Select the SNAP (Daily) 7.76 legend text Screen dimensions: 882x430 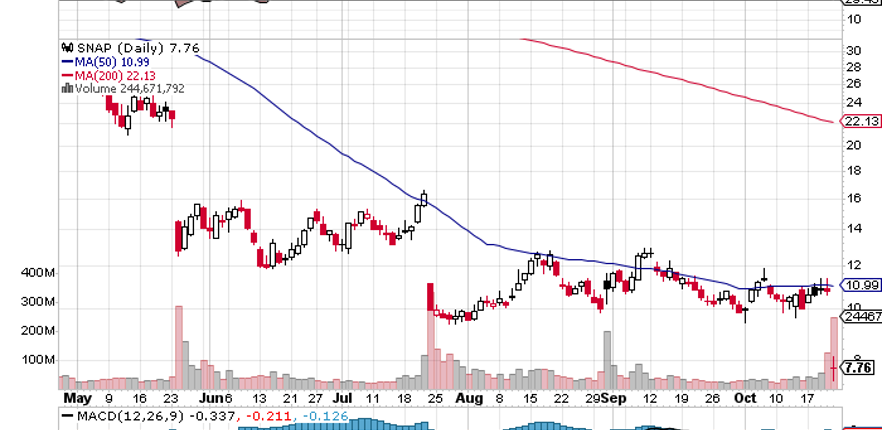click(x=137, y=48)
